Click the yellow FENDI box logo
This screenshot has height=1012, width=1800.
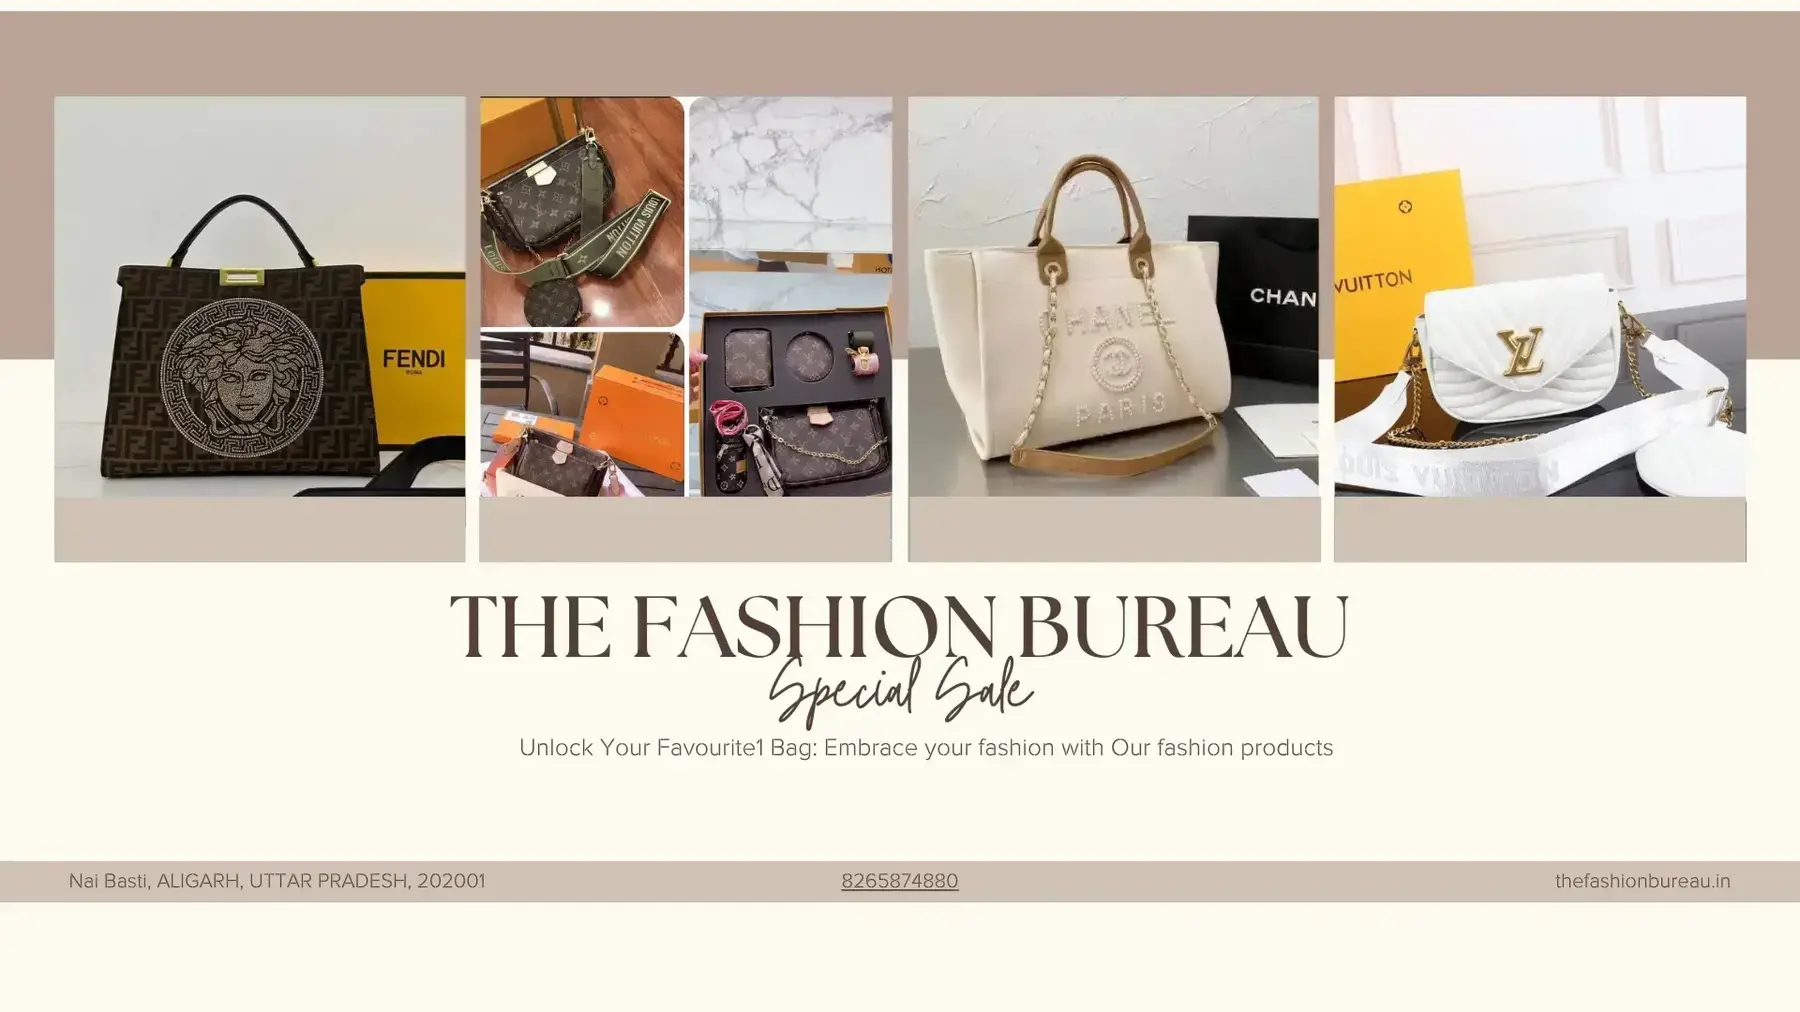tap(413, 359)
